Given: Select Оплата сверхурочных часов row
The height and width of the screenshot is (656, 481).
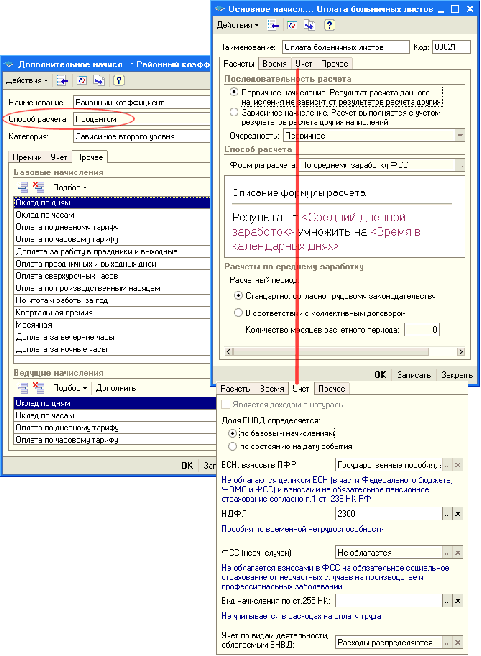Looking at the screenshot, I should (112, 276).
